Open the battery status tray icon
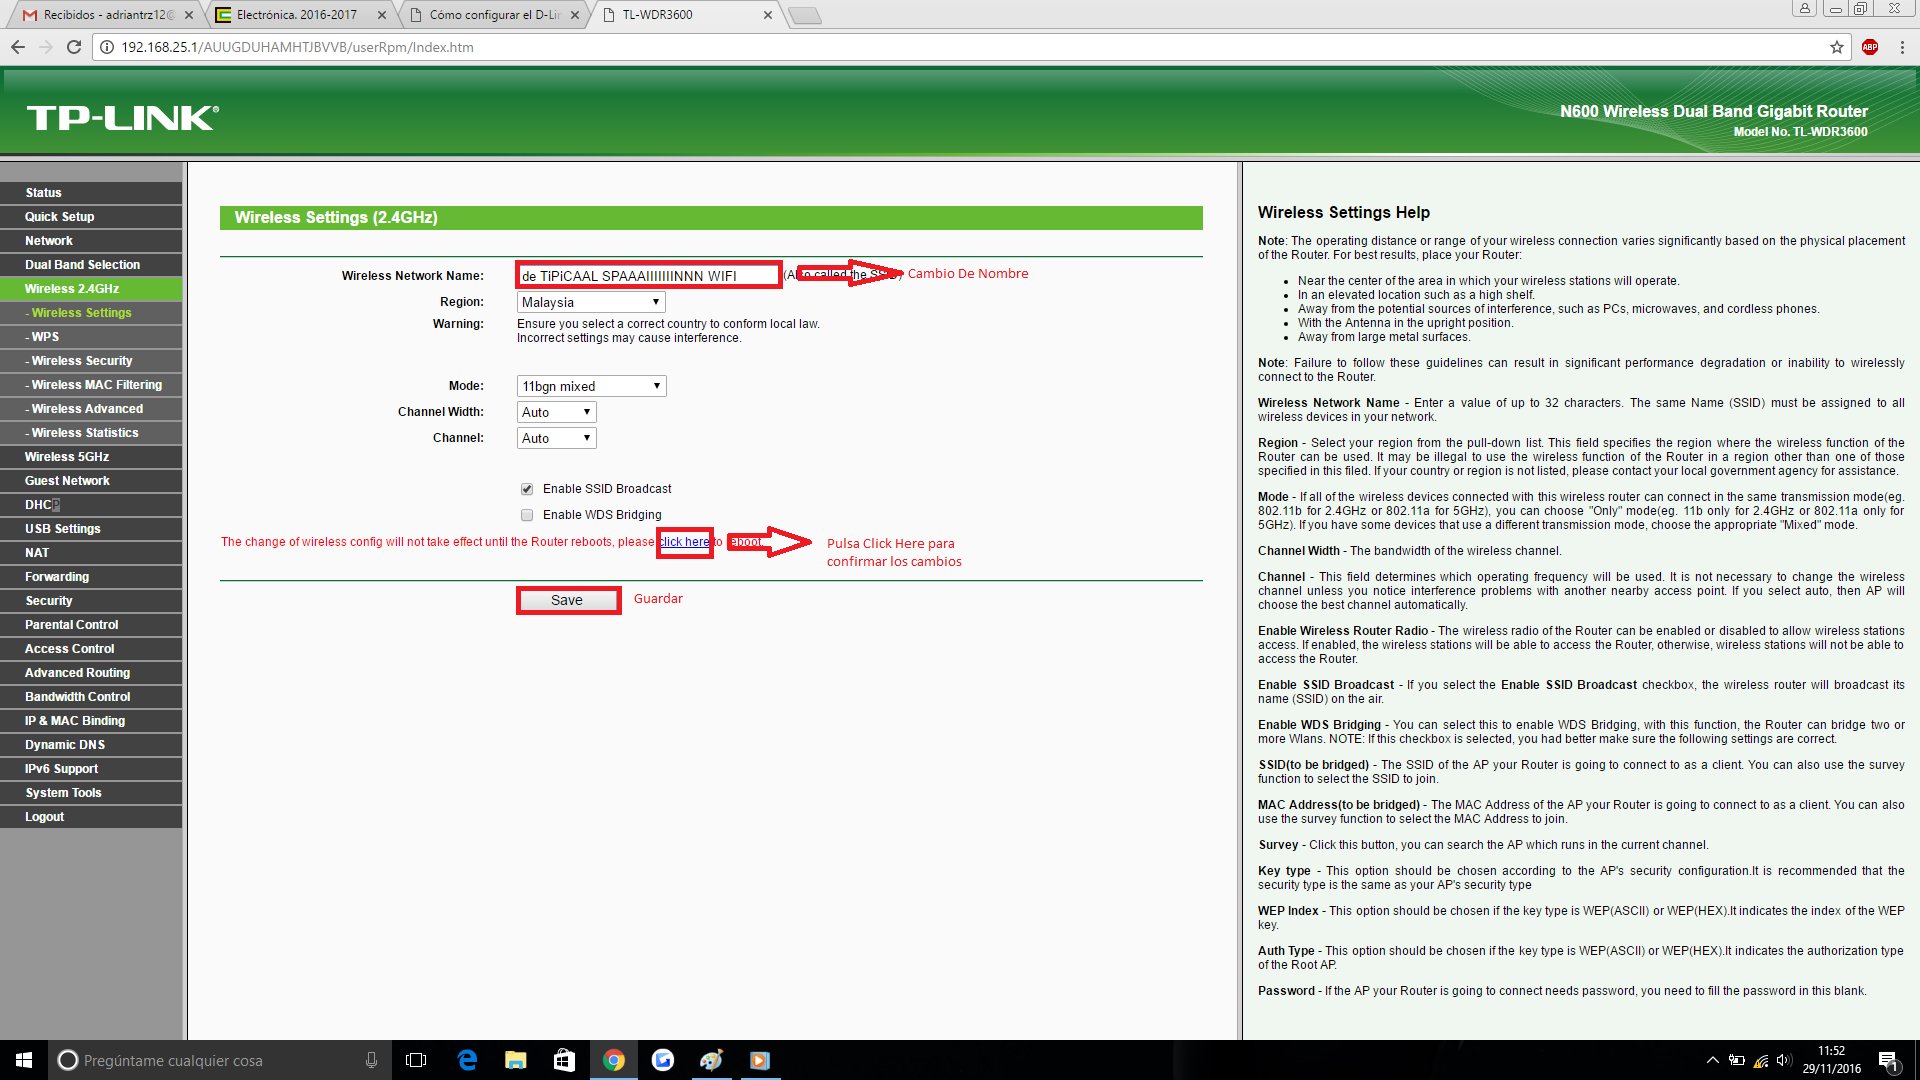The image size is (1920, 1080). [x=1737, y=1060]
